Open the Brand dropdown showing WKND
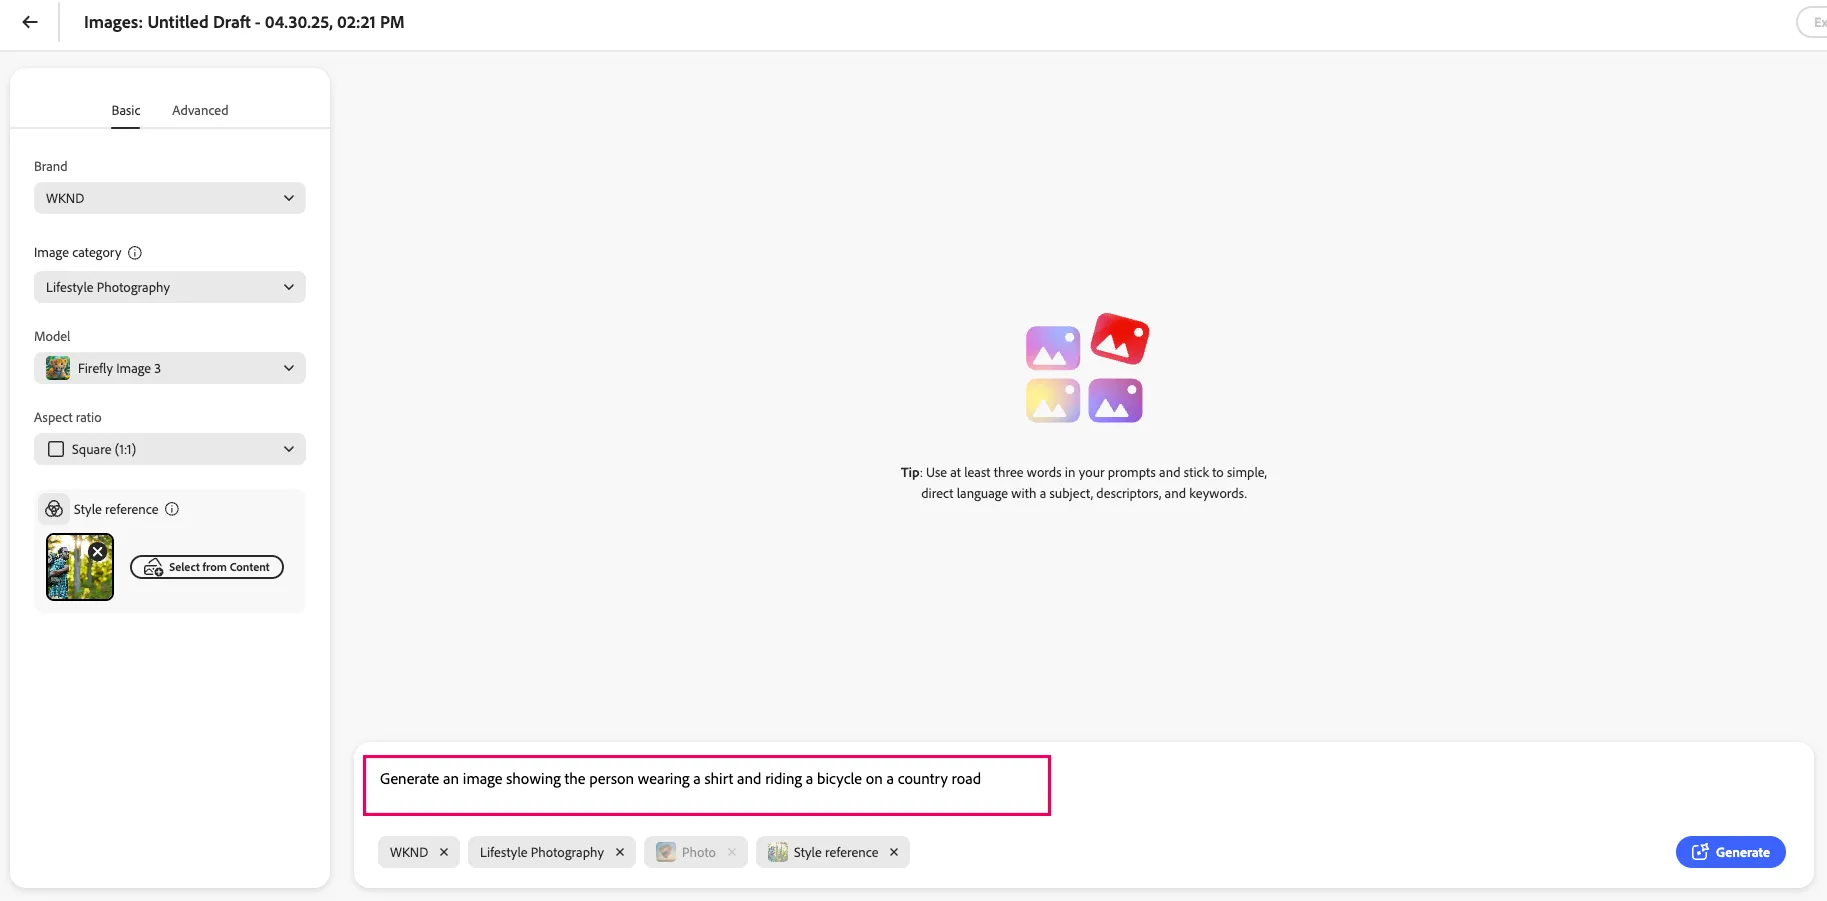The width and height of the screenshot is (1827, 901). pos(170,198)
